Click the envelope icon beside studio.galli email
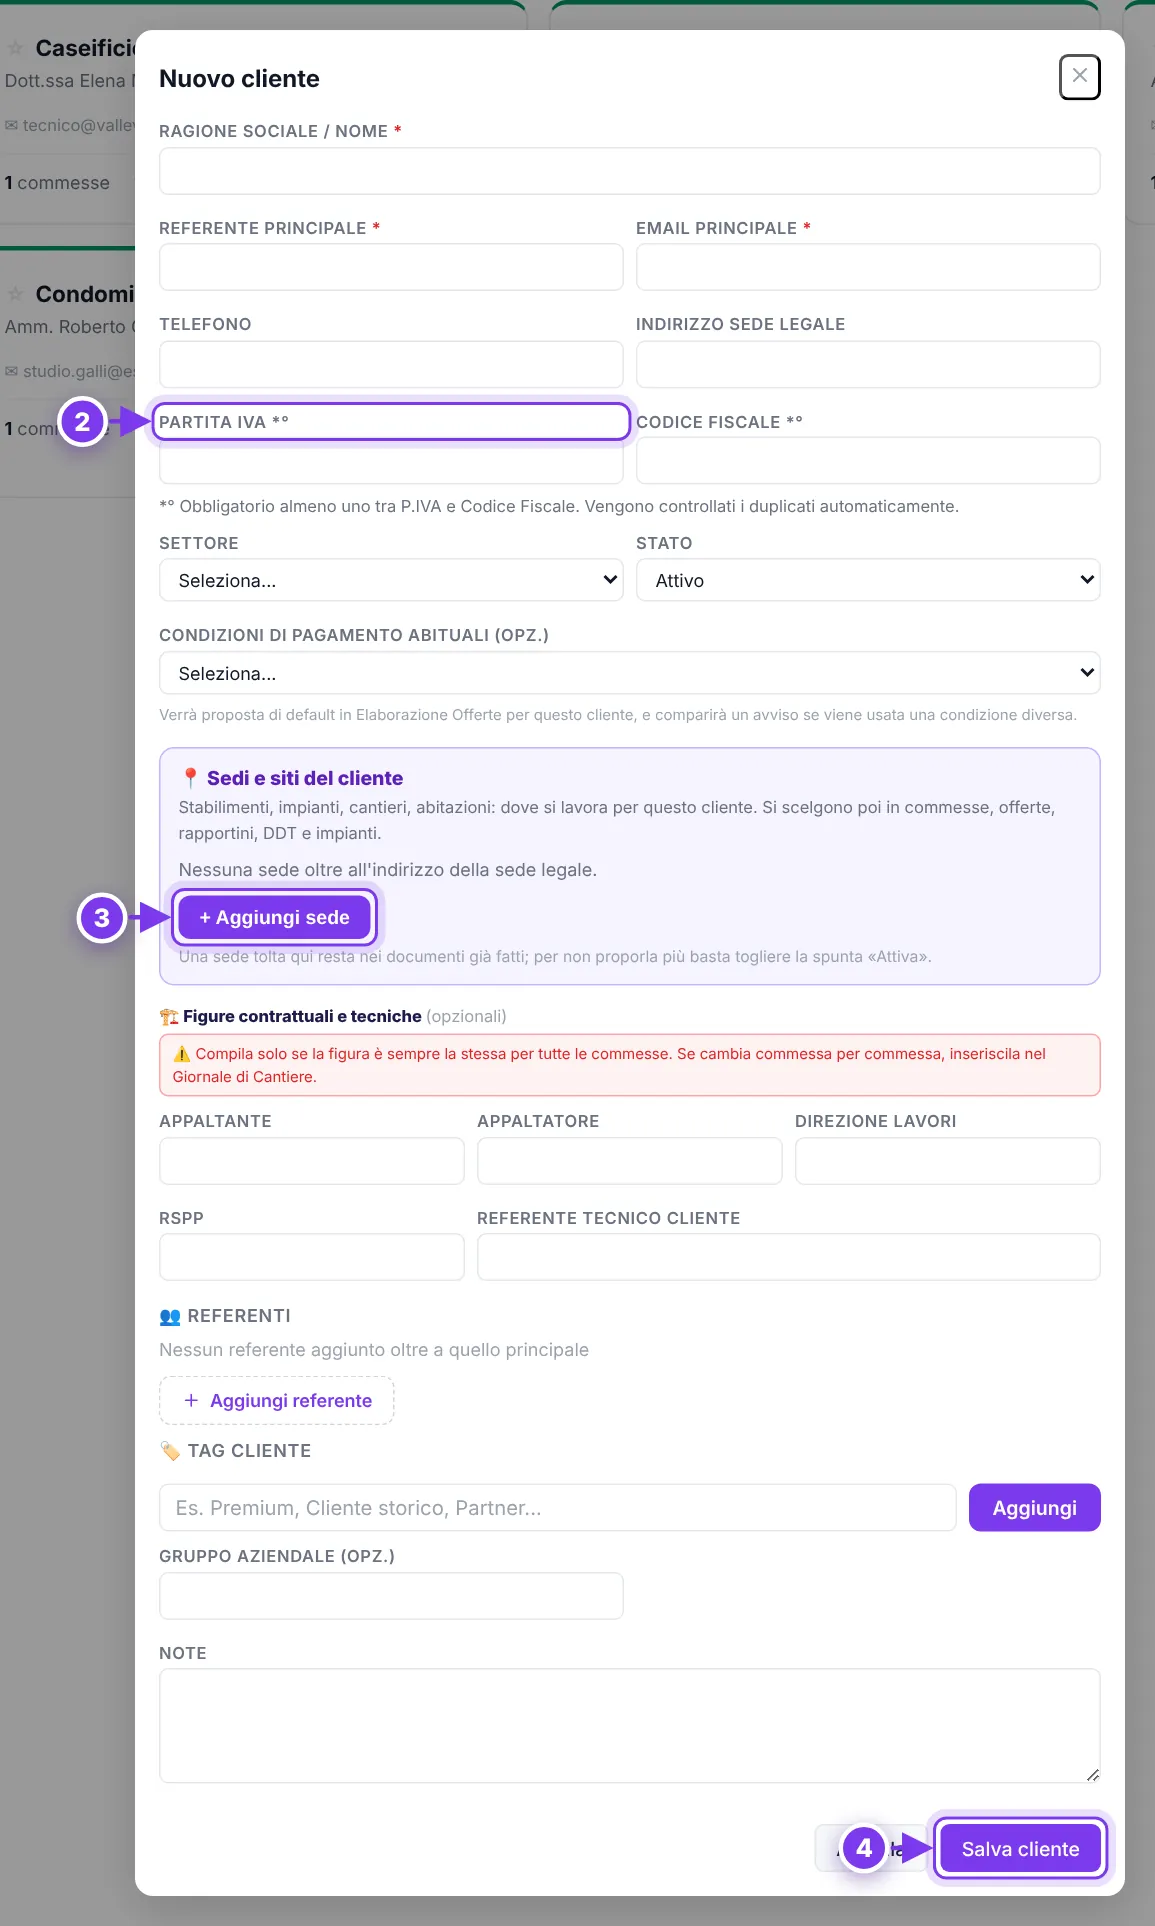 [11, 372]
